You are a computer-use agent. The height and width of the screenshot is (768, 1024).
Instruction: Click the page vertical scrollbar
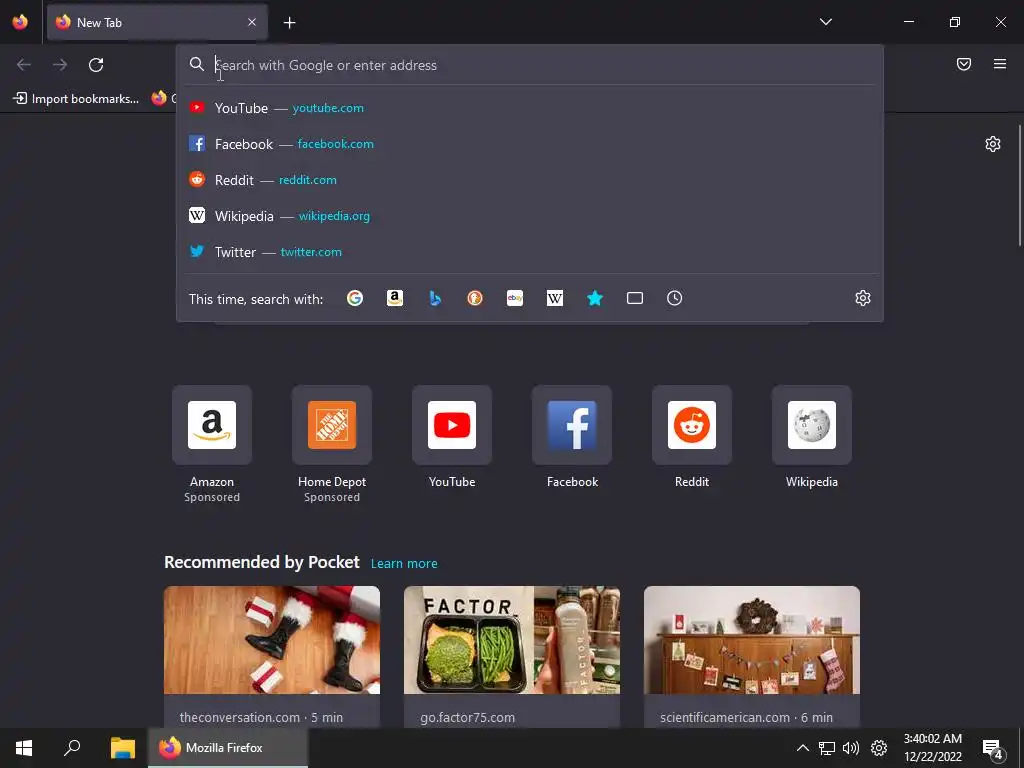click(1019, 185)
